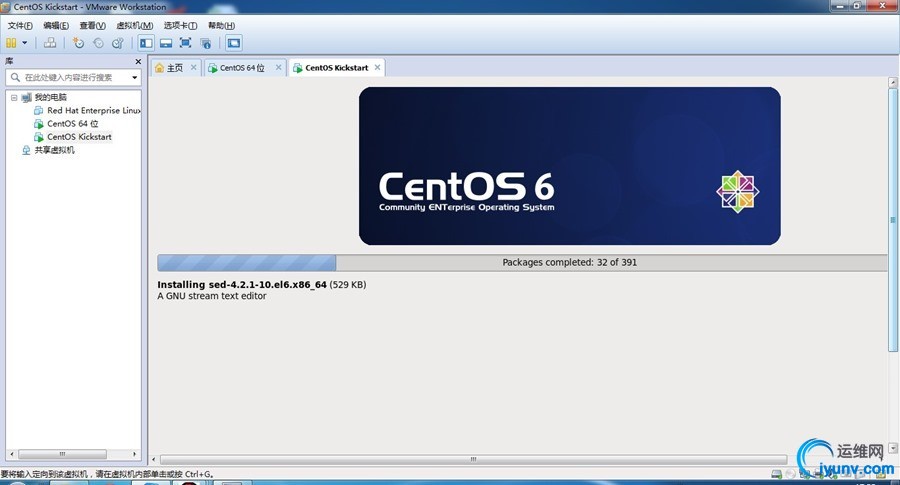Click the revert to snapshot icon
The height and width of the screenshot is (485, 900).
click(98, 43)
